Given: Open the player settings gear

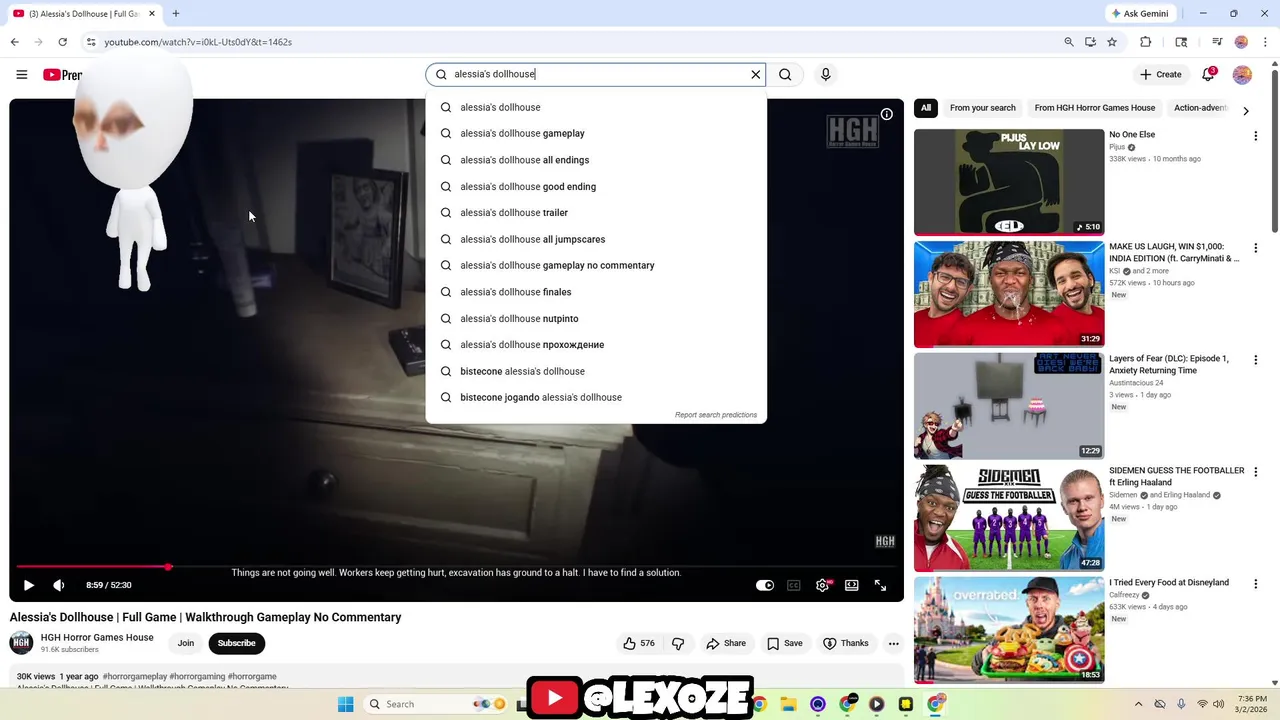Looking at the screenshot, I should coord(823,585).
